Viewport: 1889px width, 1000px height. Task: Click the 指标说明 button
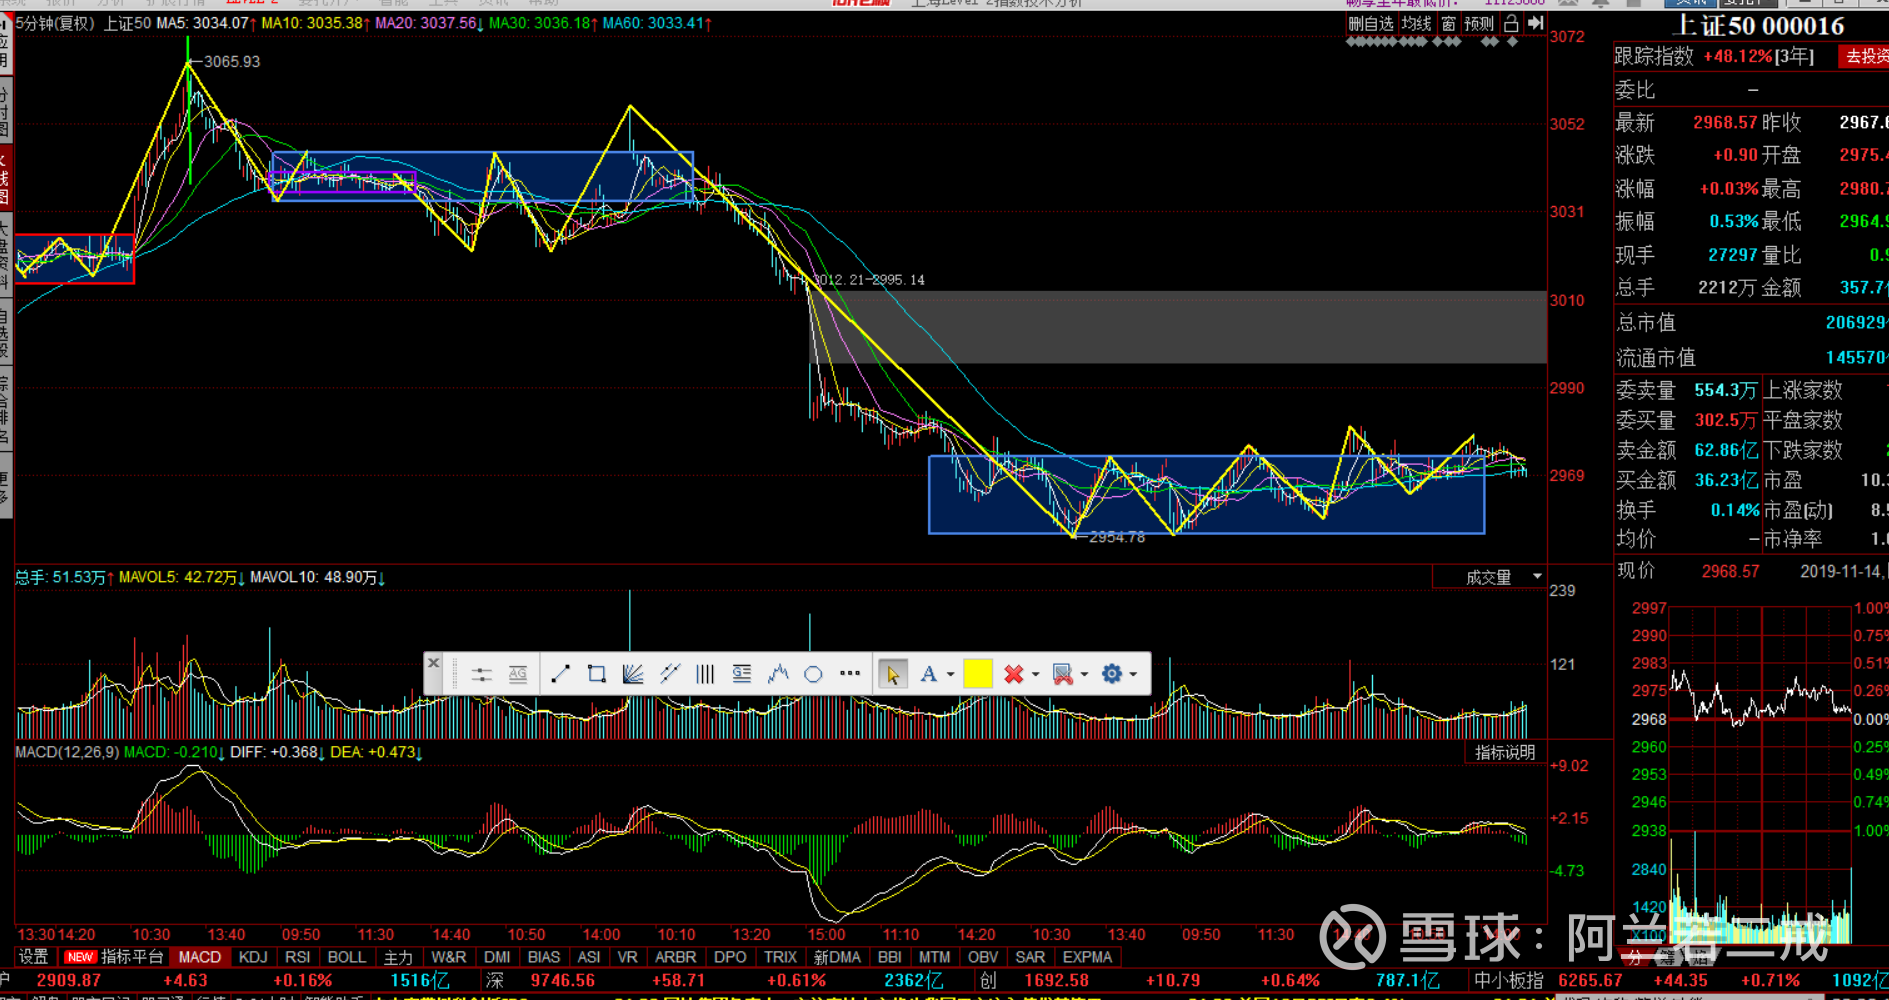[1505, 752]
